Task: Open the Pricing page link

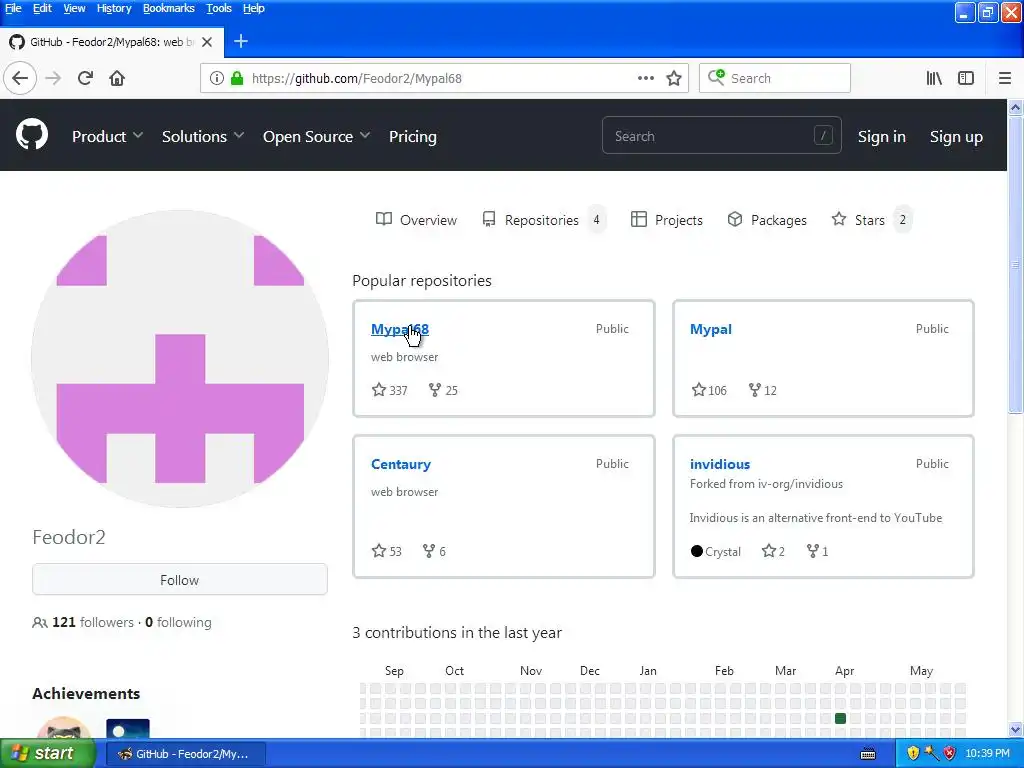Action: (413, 136)
